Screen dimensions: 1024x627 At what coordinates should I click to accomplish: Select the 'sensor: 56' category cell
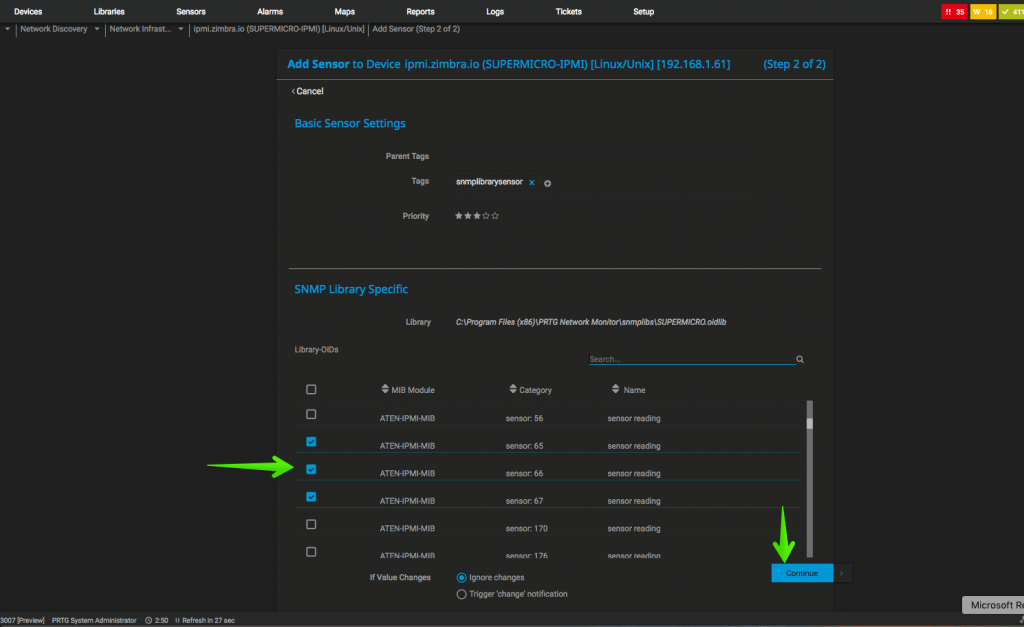click(x=524, y=418)
